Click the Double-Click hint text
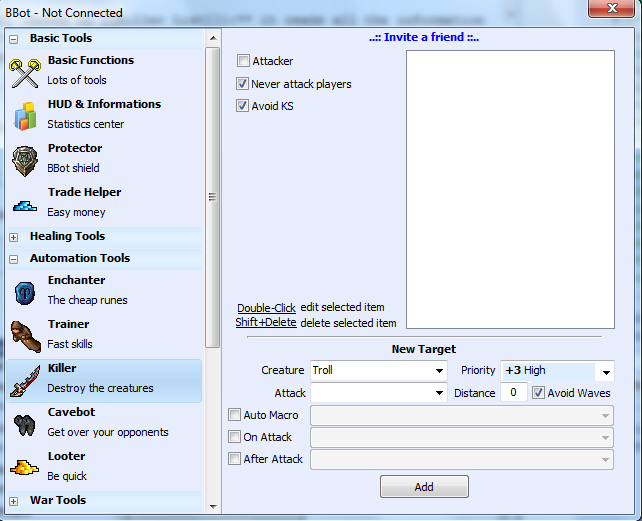 pyautogui.click(x=267, y=308)
